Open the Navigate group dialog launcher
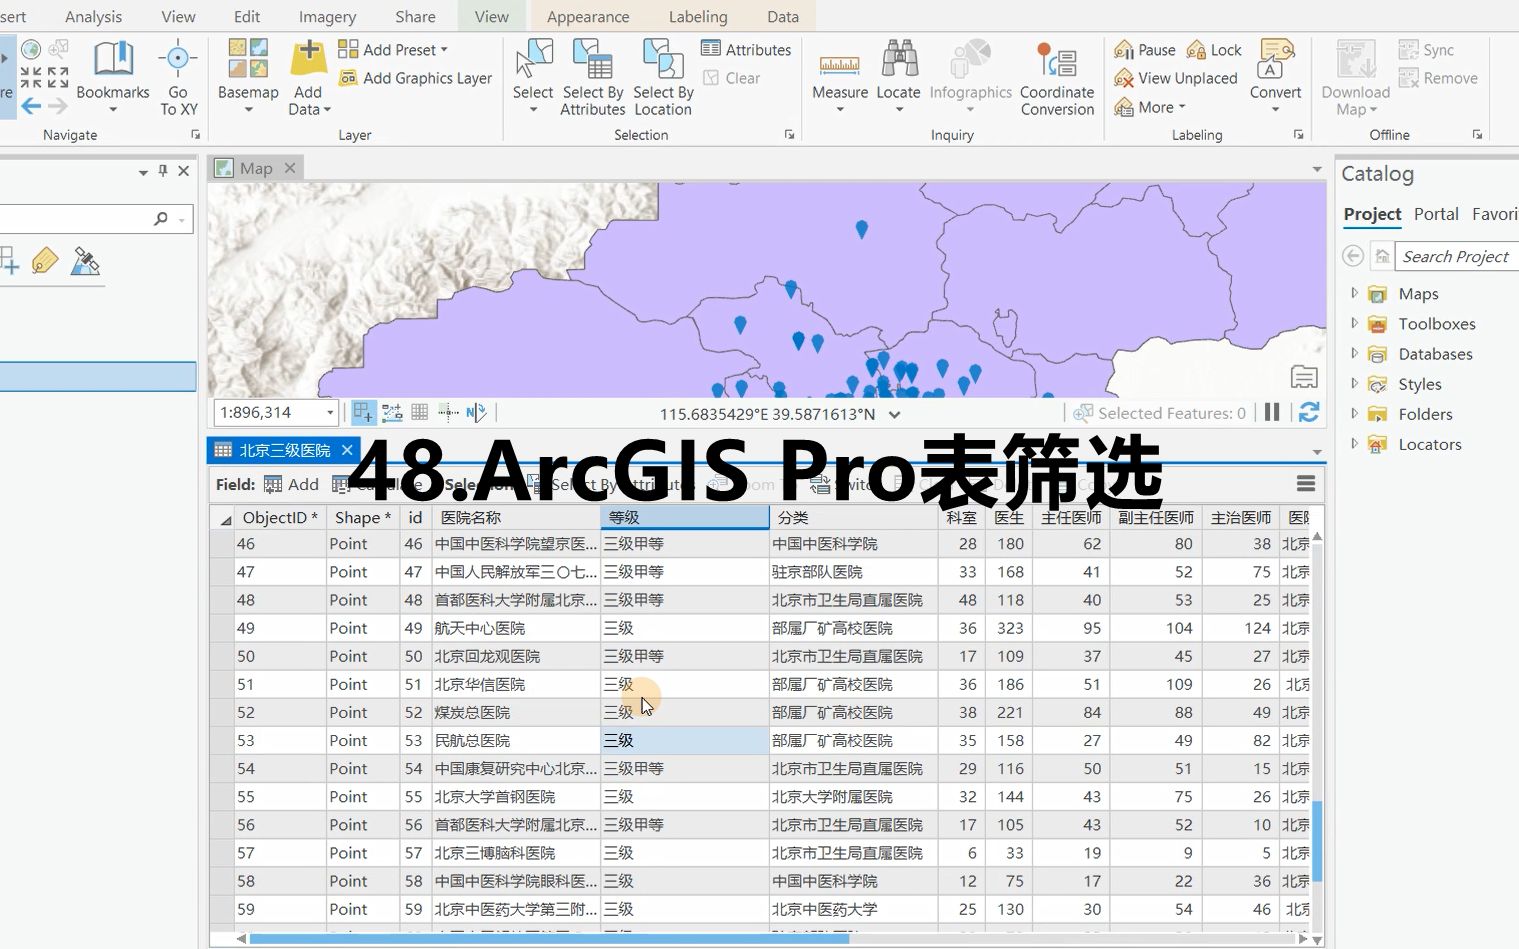The image size is (1519, 949). point(195,134)
